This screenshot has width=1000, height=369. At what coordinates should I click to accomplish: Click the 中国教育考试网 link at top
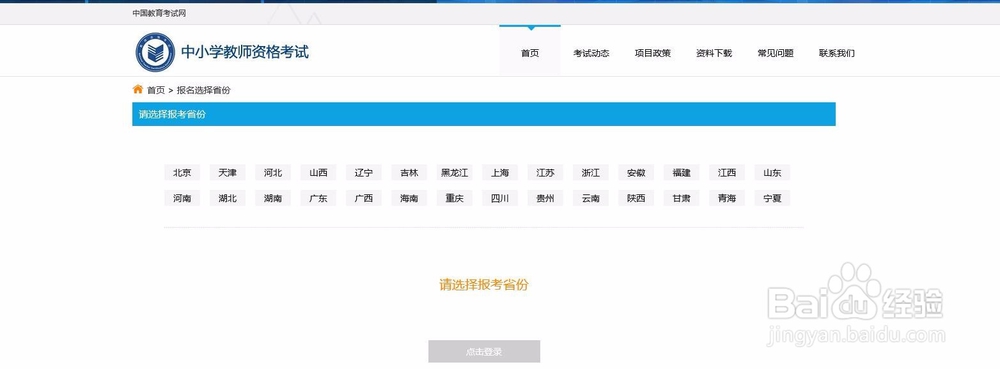click(x=159, y=13)
